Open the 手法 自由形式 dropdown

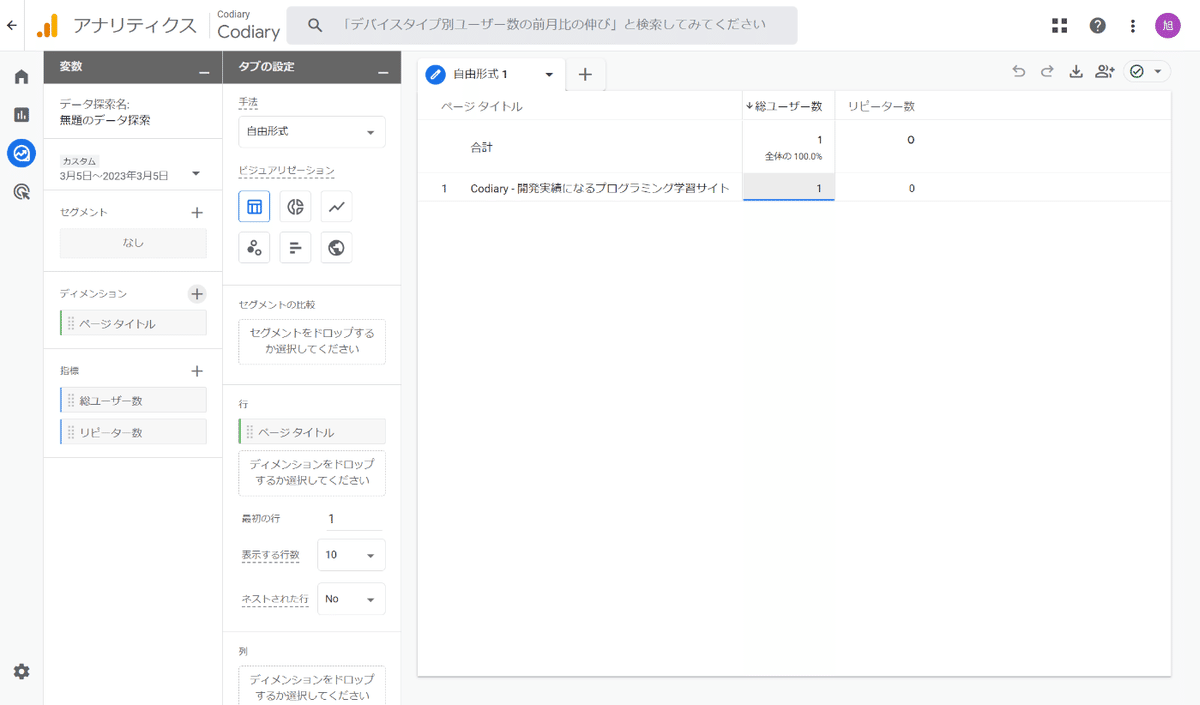pos(311,131)
